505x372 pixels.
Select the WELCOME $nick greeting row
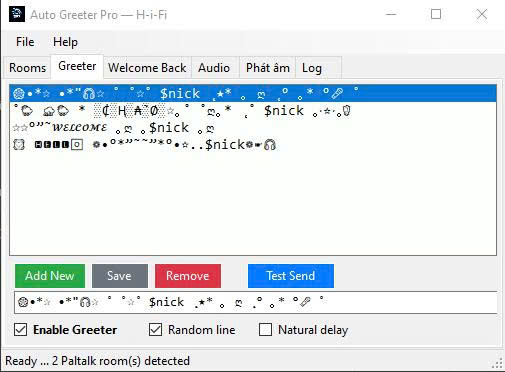[253, 127]
